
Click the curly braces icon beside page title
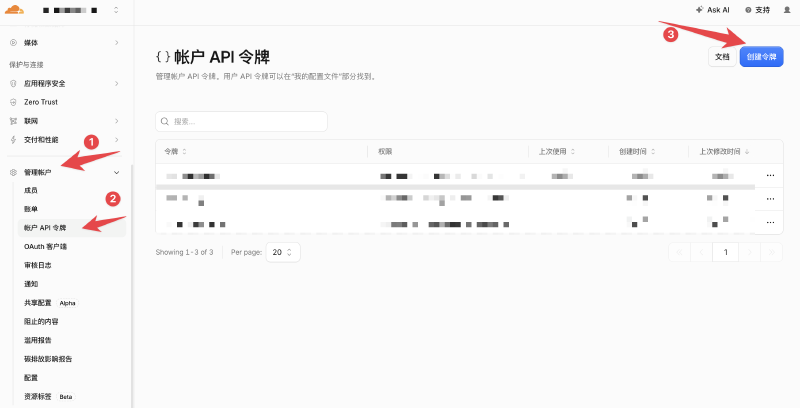tap(163, 57)
